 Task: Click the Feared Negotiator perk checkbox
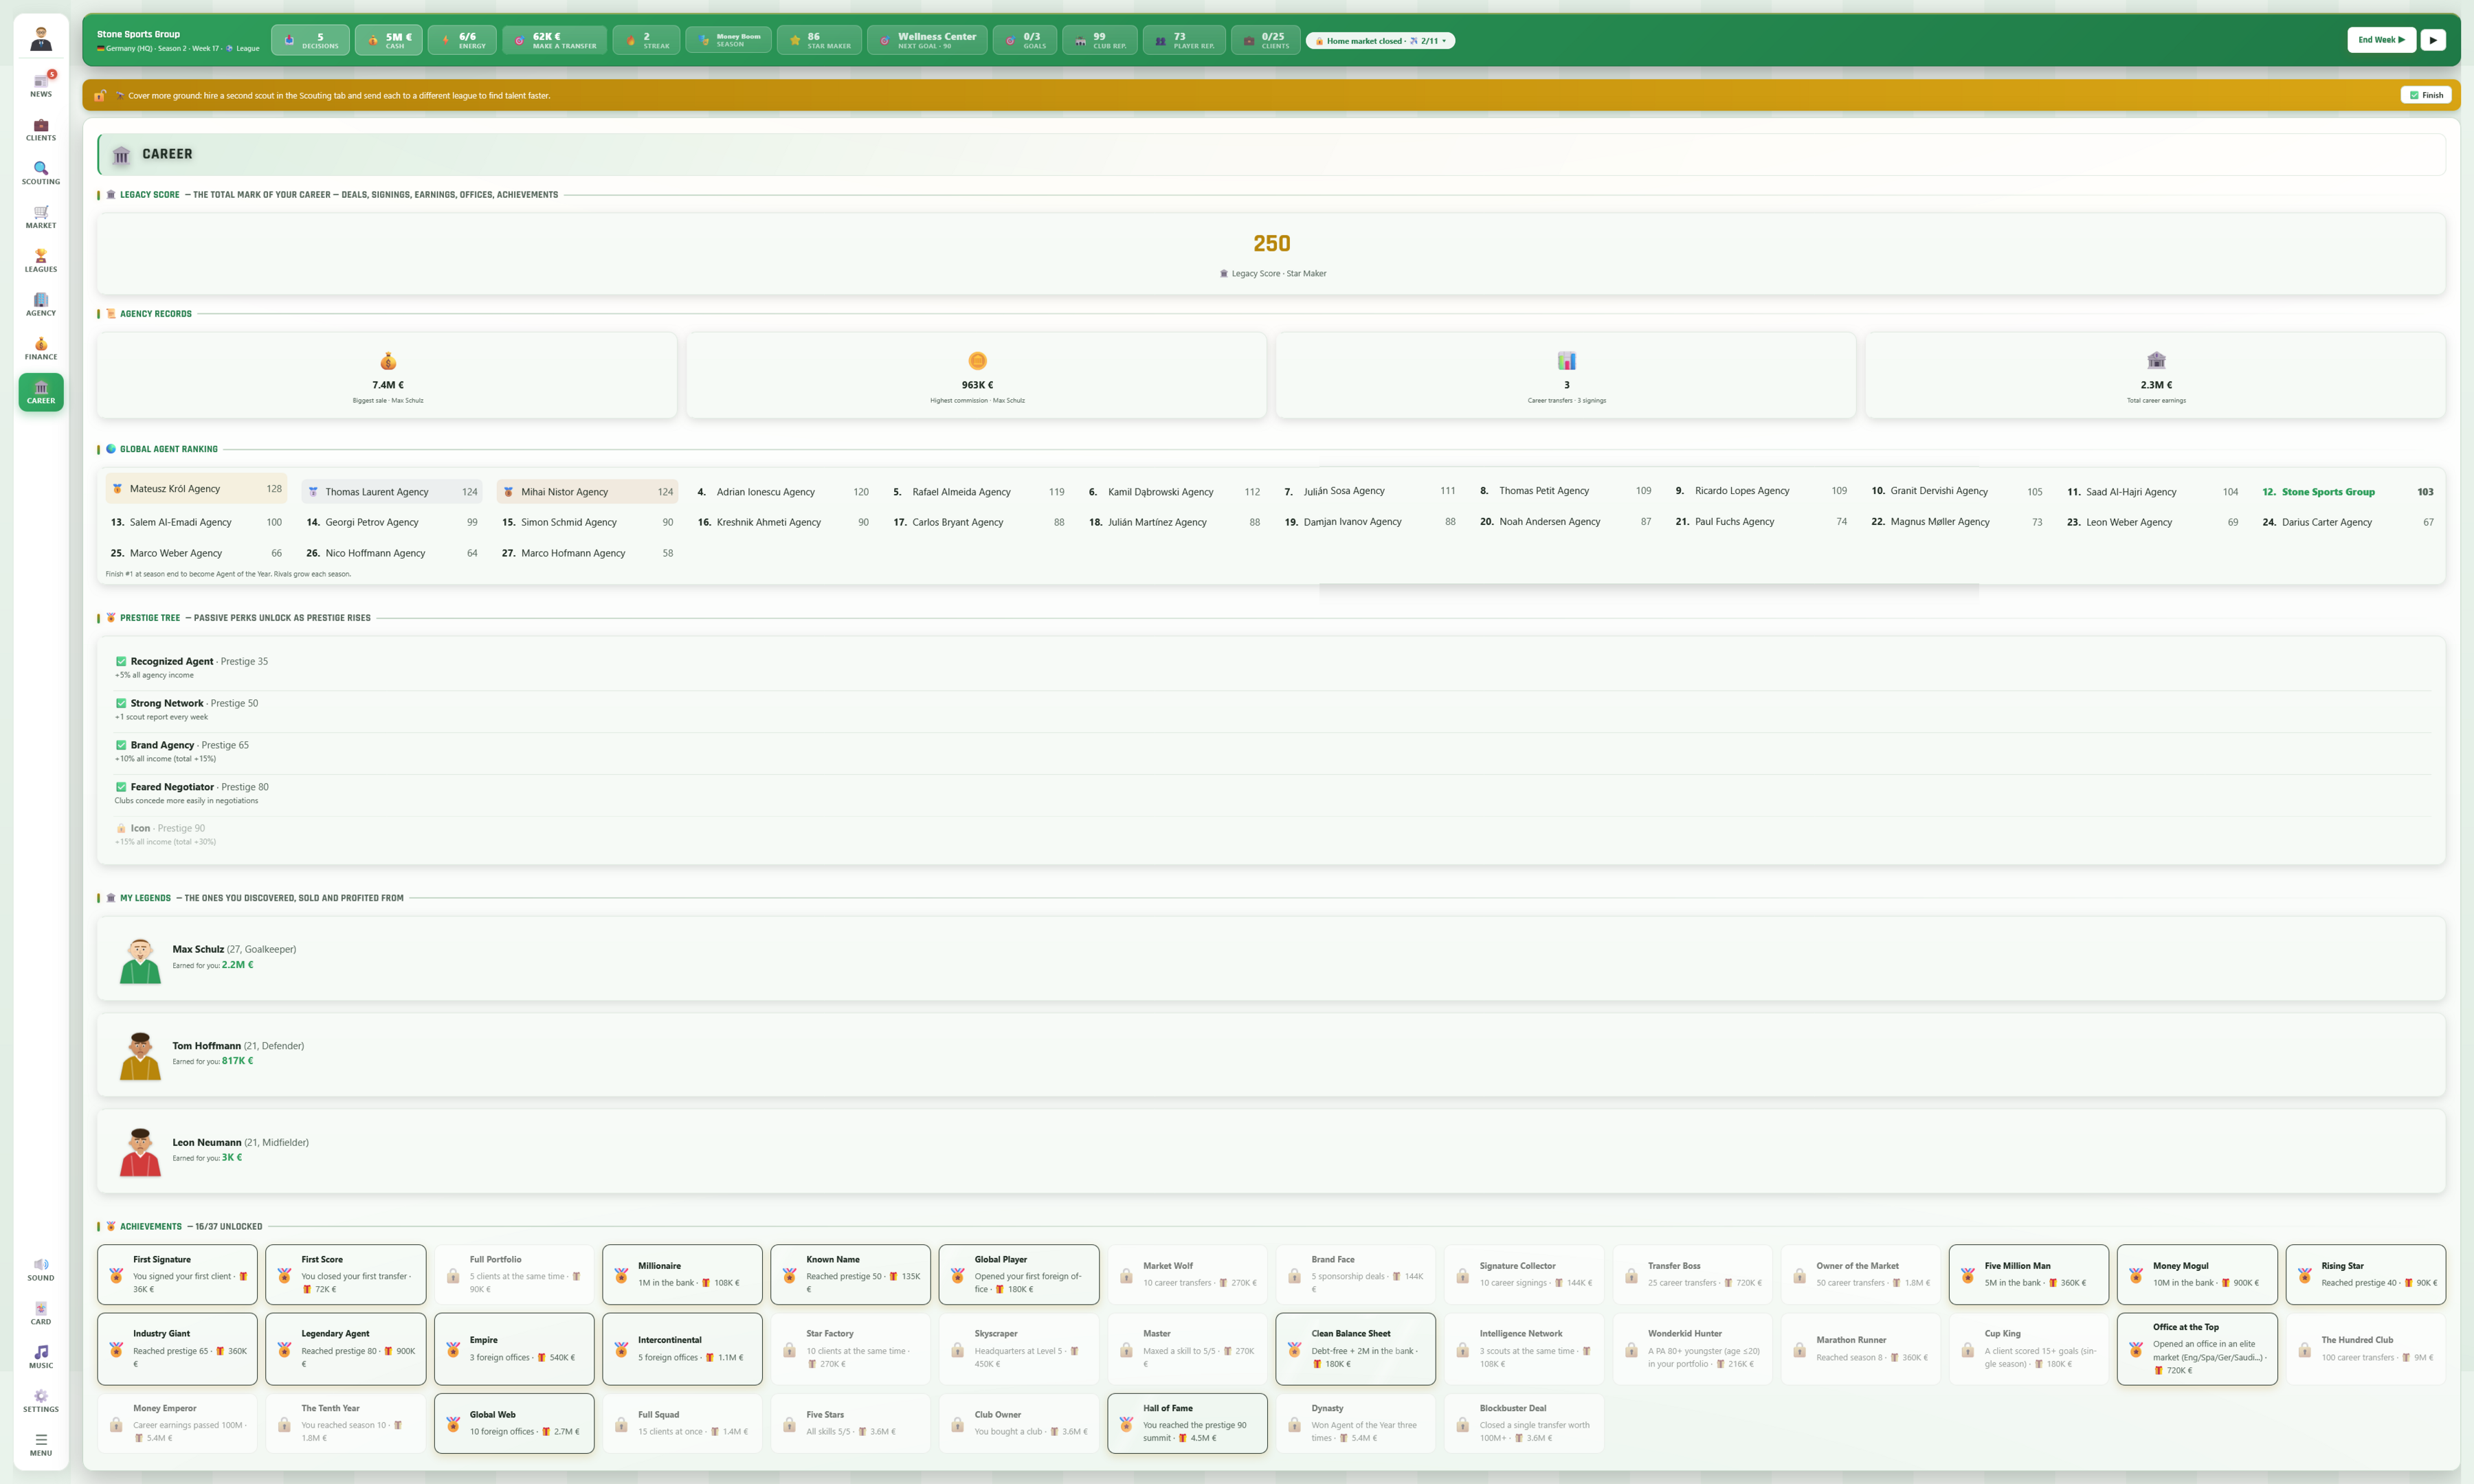point(121,787)
